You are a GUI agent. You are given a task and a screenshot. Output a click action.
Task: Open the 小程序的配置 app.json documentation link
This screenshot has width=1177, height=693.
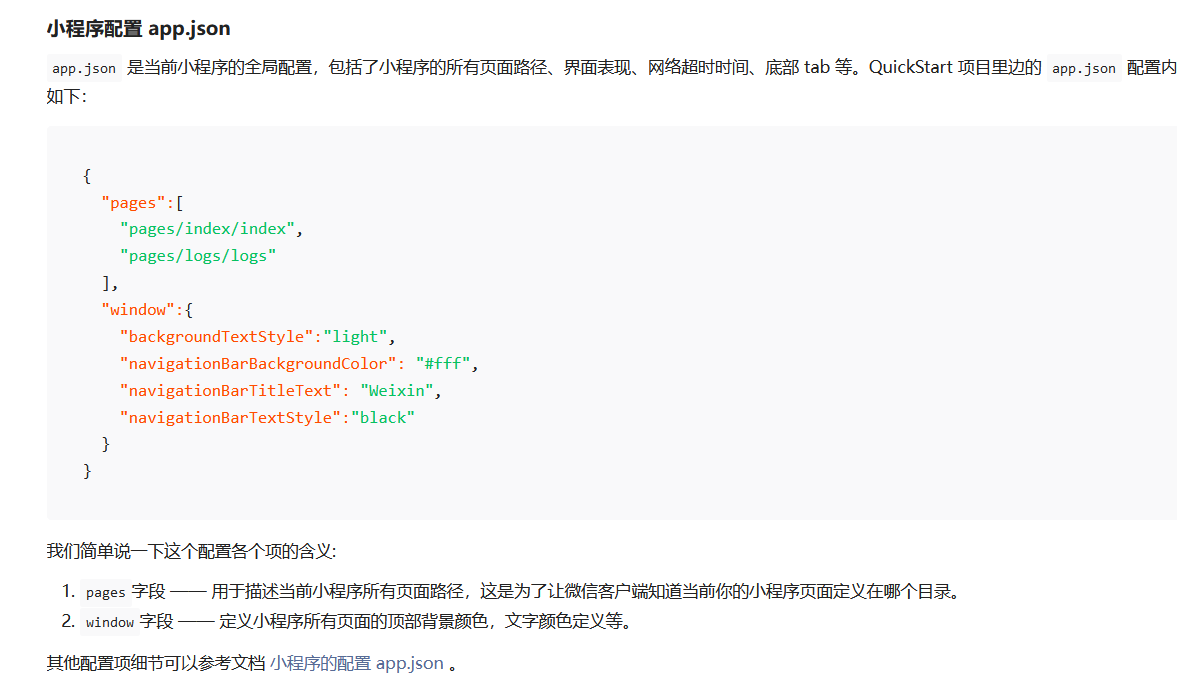tap(355, 662)
